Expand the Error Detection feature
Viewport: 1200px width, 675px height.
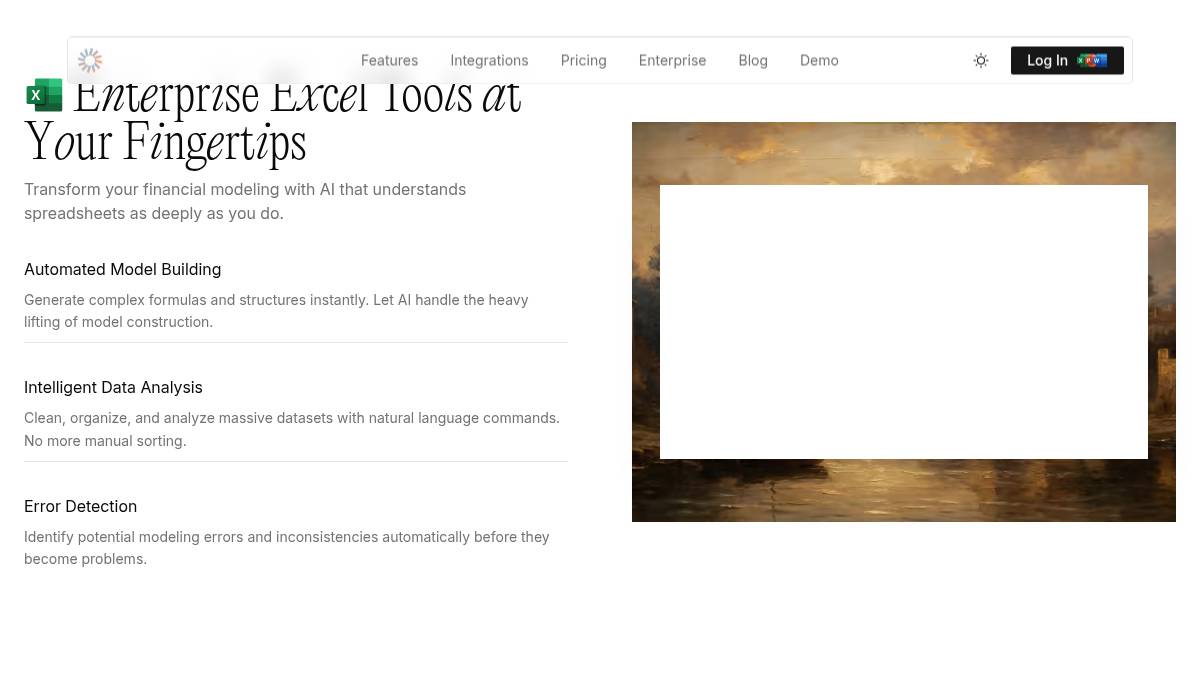[x=81, y=506]
